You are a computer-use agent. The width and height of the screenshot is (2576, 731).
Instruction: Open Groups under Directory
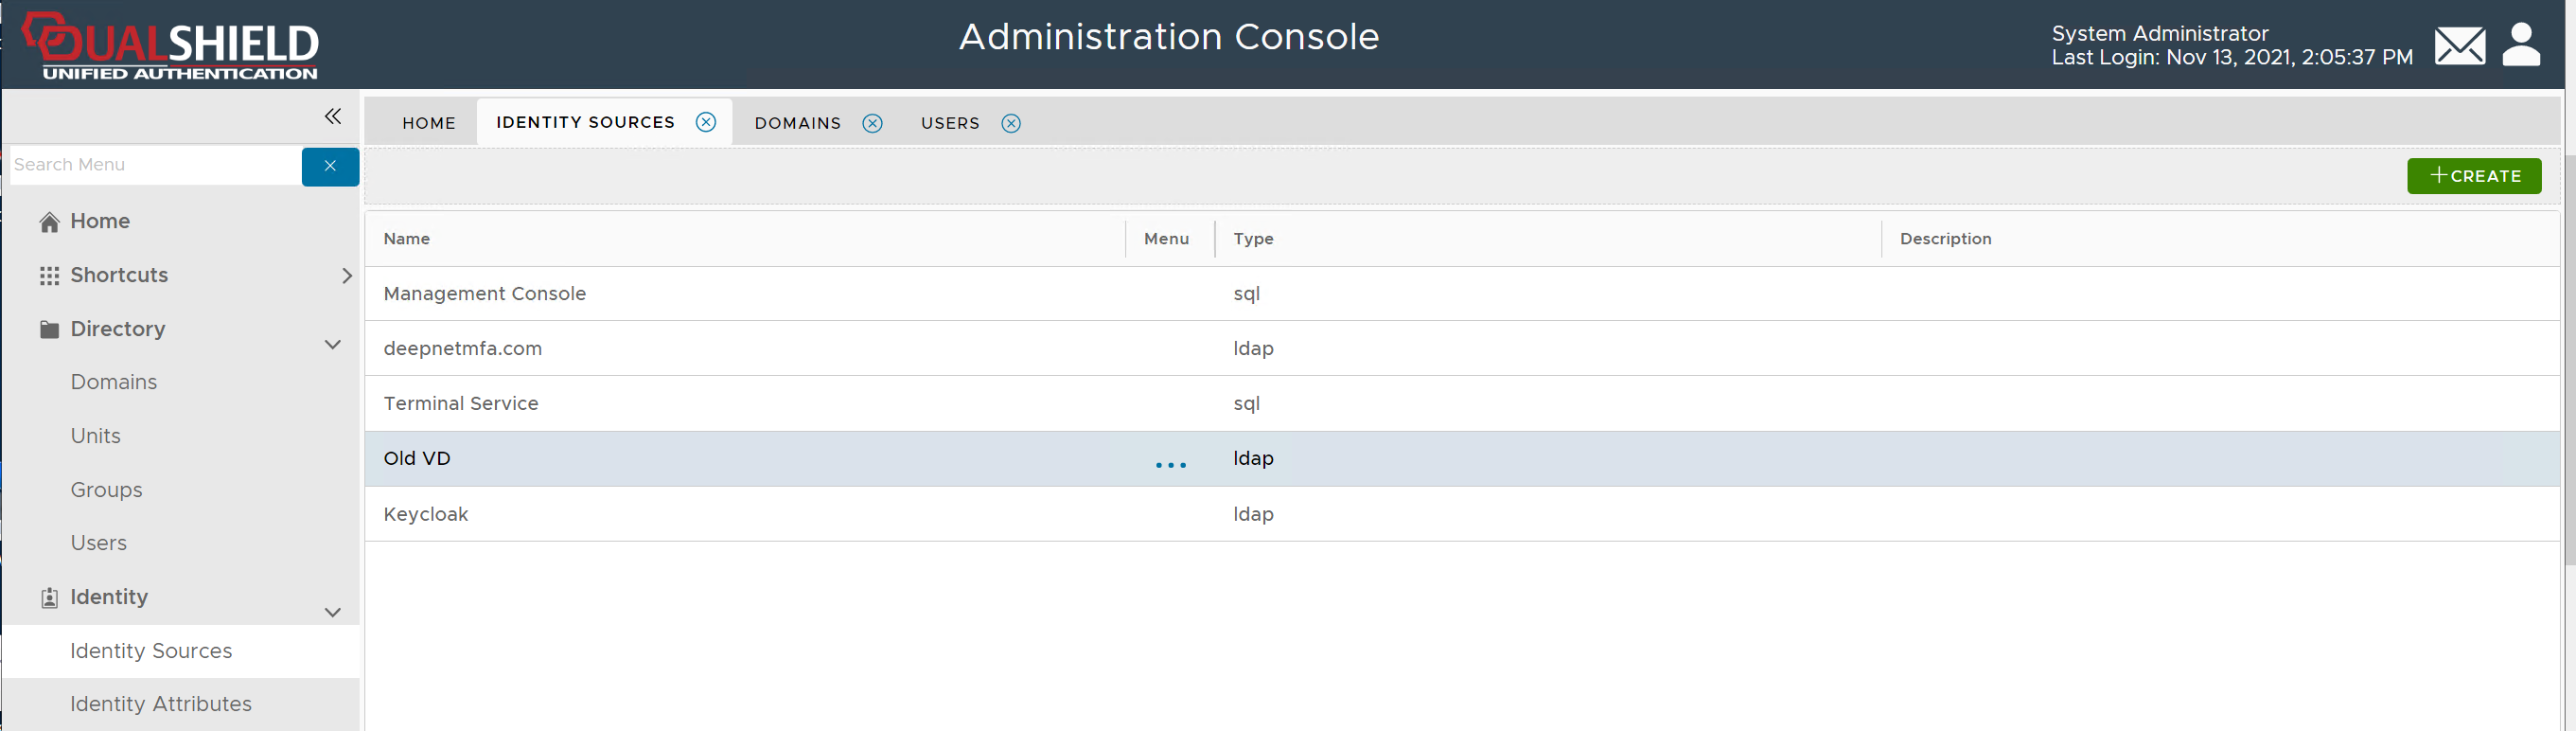coord(106,490)
